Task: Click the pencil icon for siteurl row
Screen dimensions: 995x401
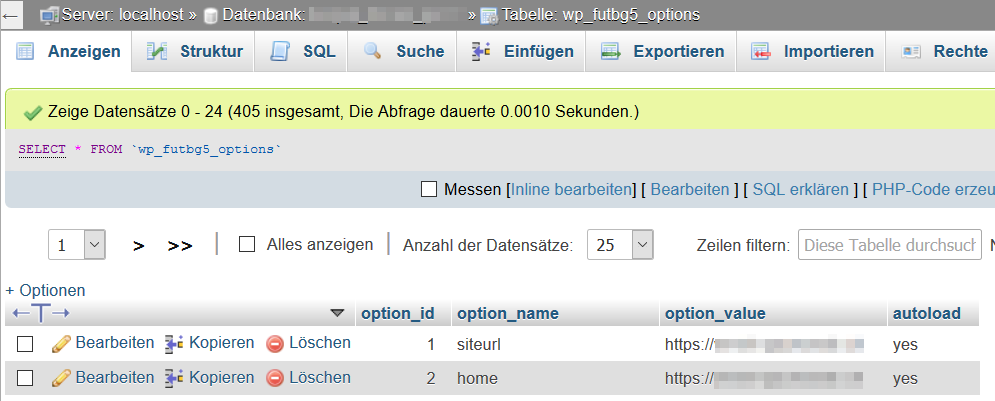Action: point(61,344)
